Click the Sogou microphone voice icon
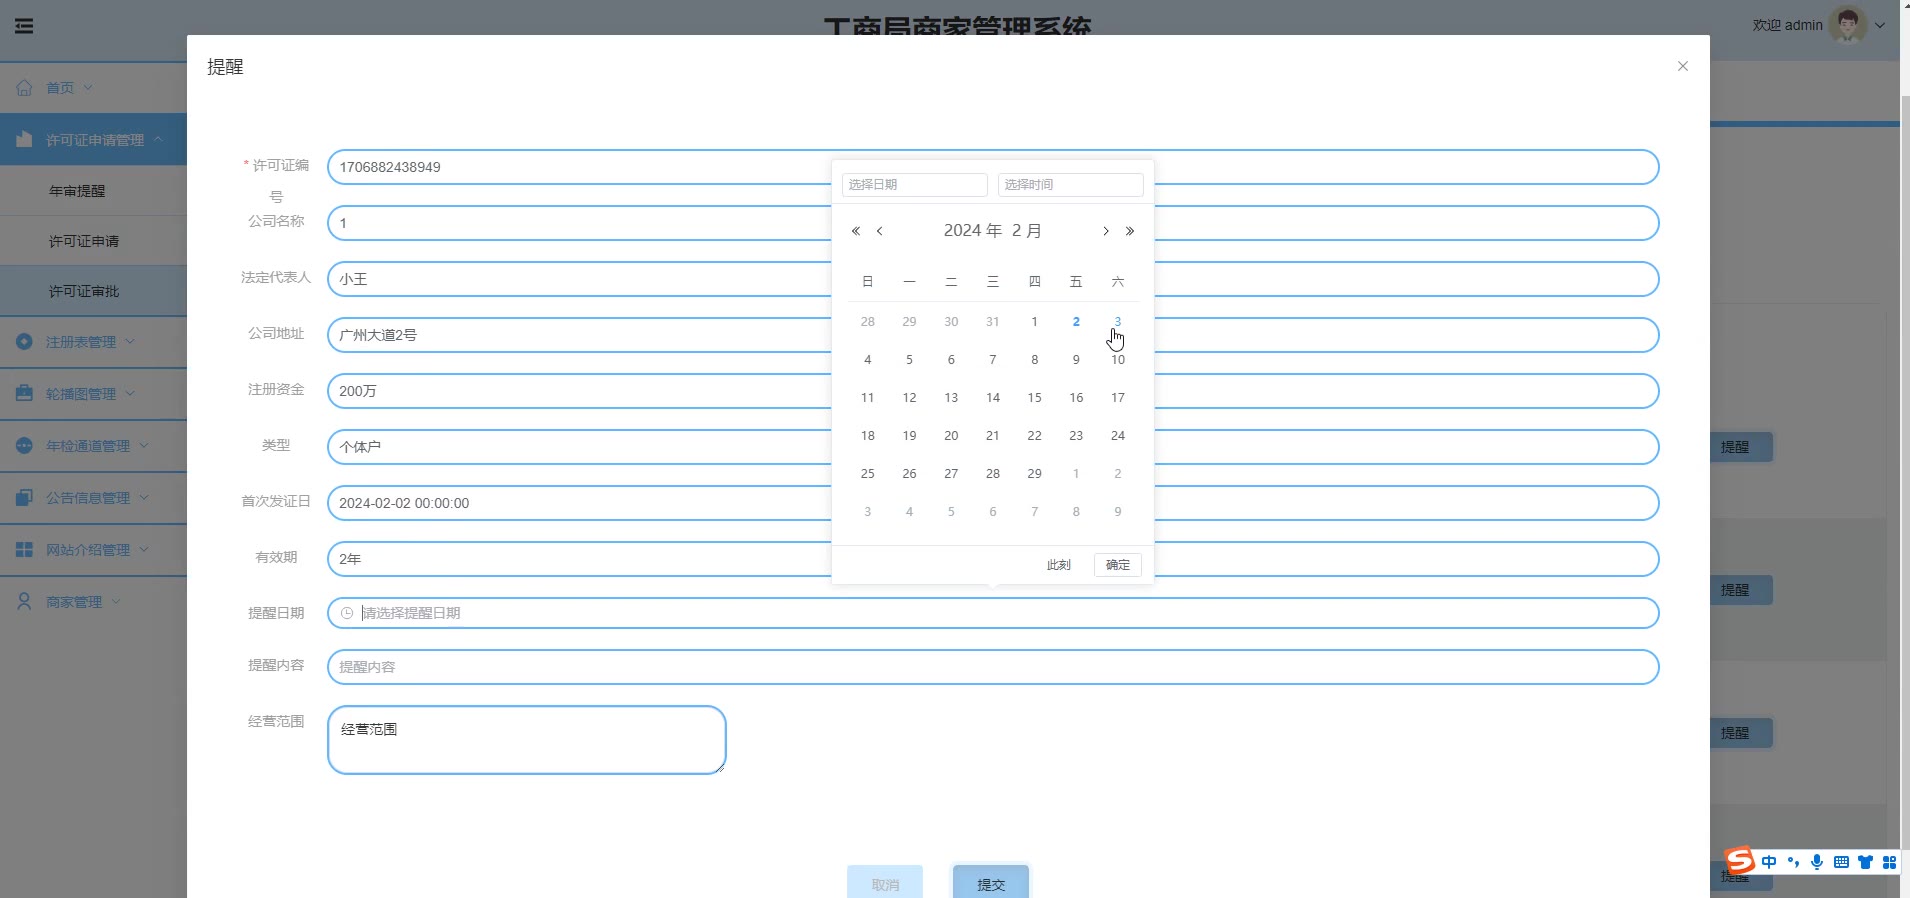This screenshot has width=1910, height=898. click(x=1817, y=862)
